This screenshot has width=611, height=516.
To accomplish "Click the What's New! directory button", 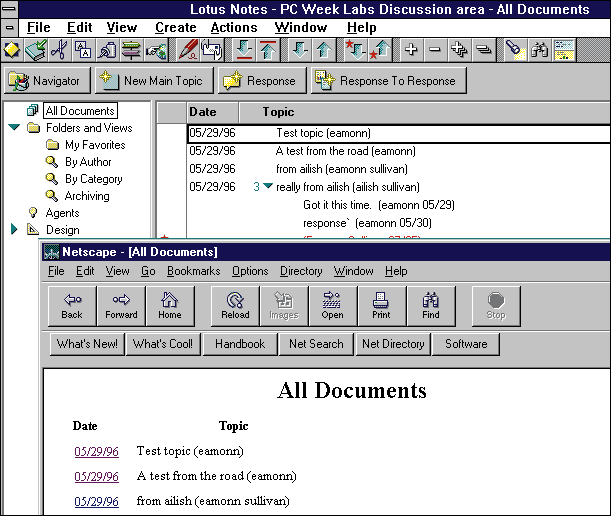I will 87,344.
